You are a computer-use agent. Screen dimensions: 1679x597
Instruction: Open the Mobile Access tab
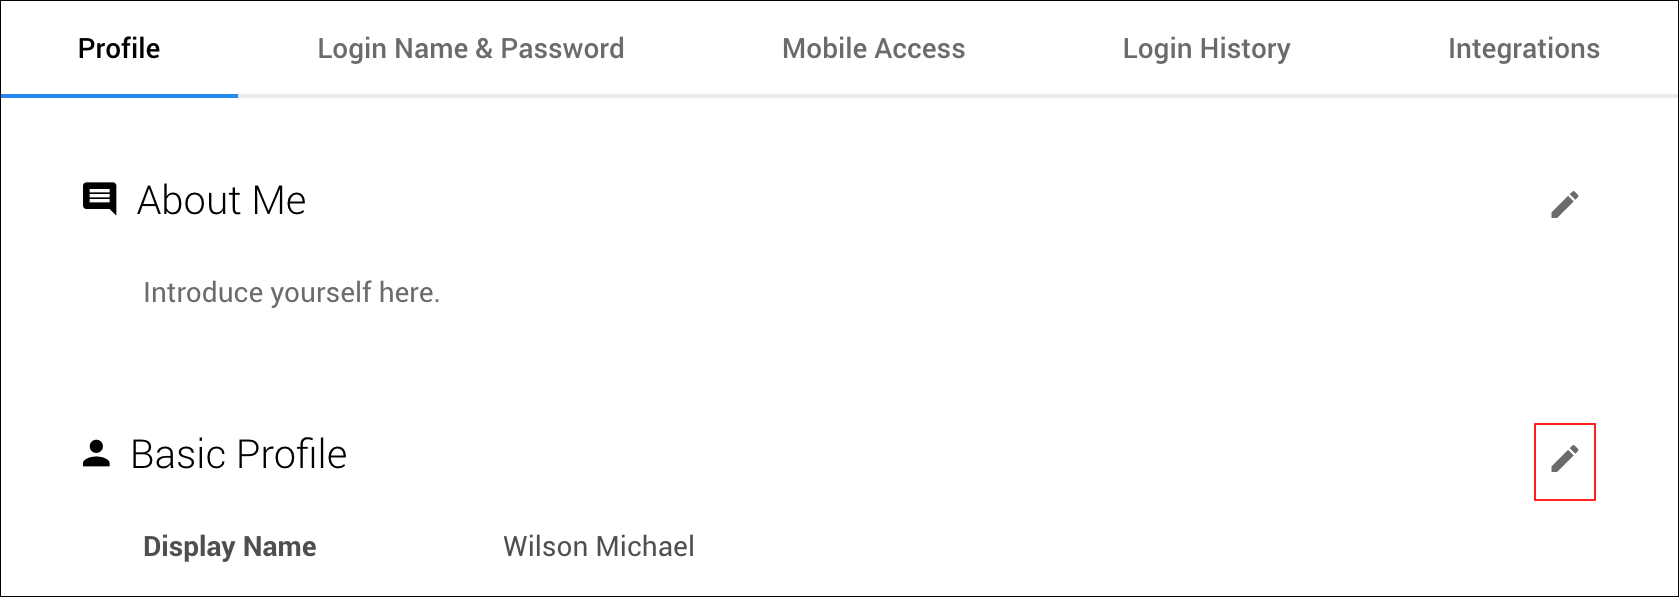873,48
